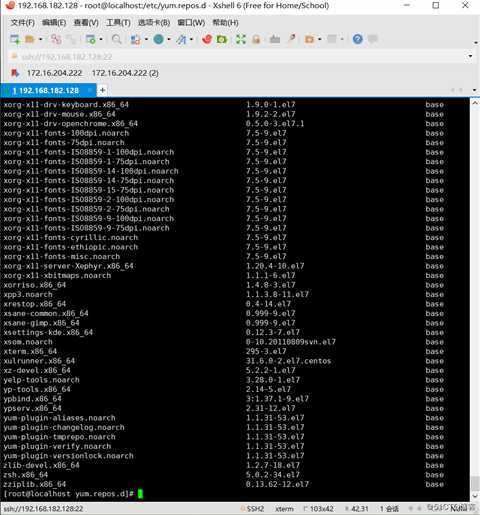480x515 pixels.
Task: Click SSH2 status bar indicator
Action: (x=252, y=509)
